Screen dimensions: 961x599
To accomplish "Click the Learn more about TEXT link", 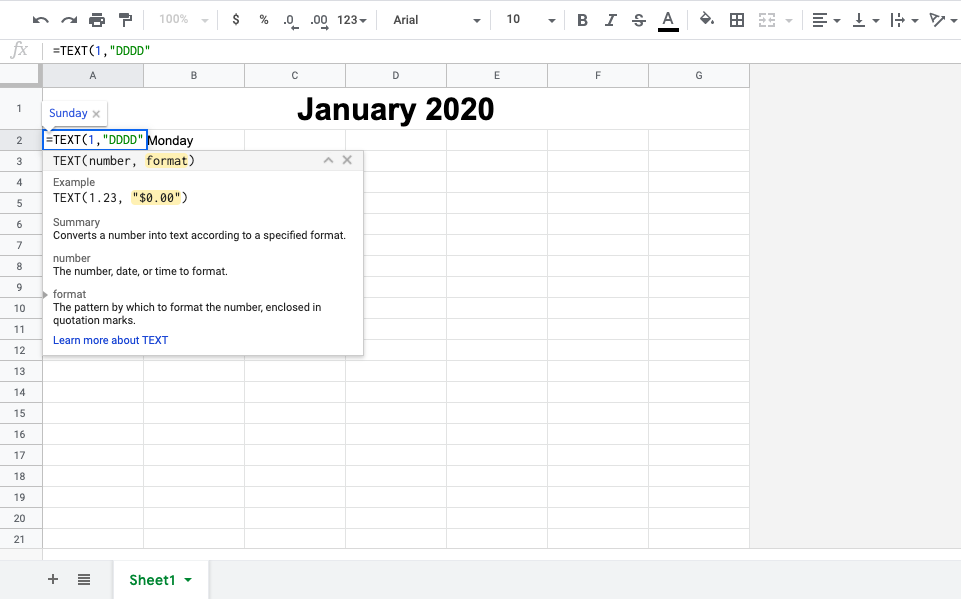I will [x=110, y=340].
